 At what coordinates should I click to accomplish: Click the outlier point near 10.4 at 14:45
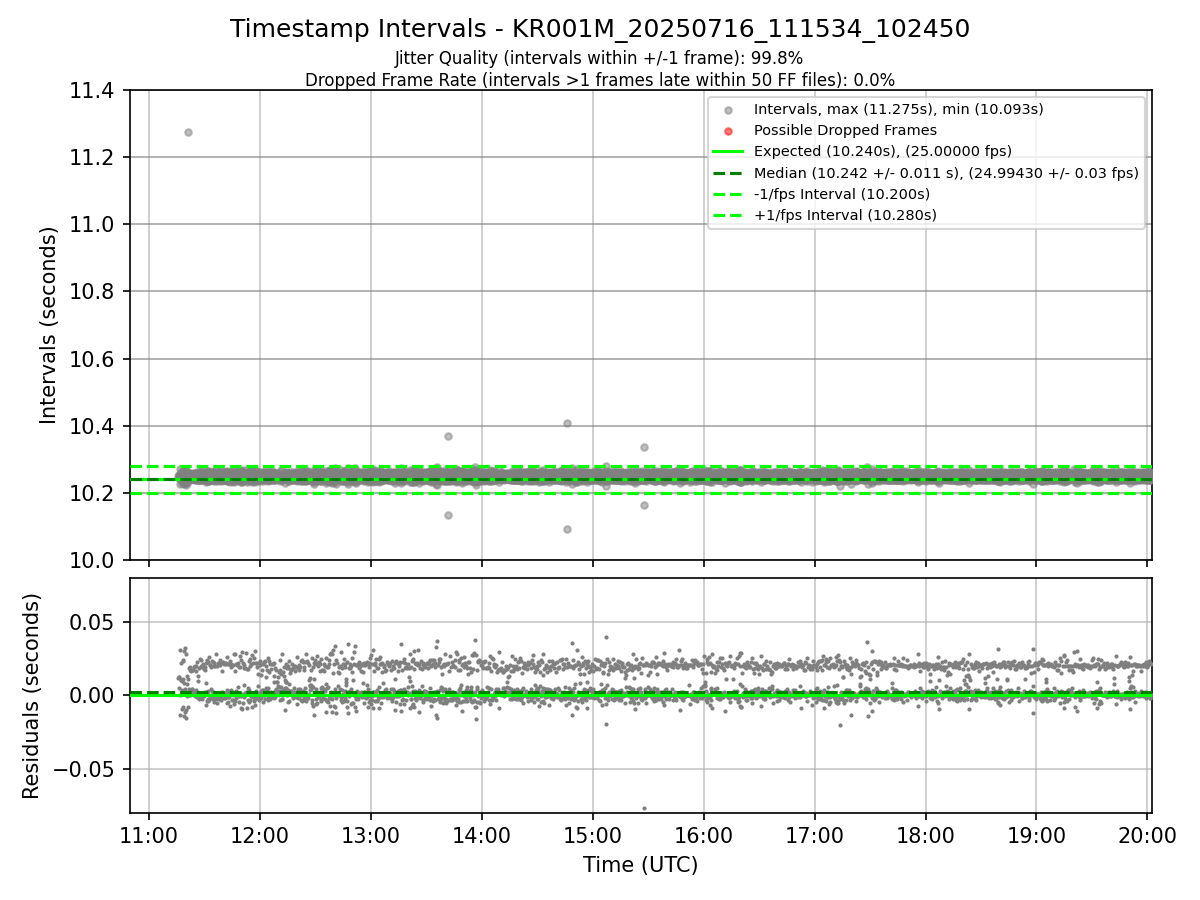567,423
